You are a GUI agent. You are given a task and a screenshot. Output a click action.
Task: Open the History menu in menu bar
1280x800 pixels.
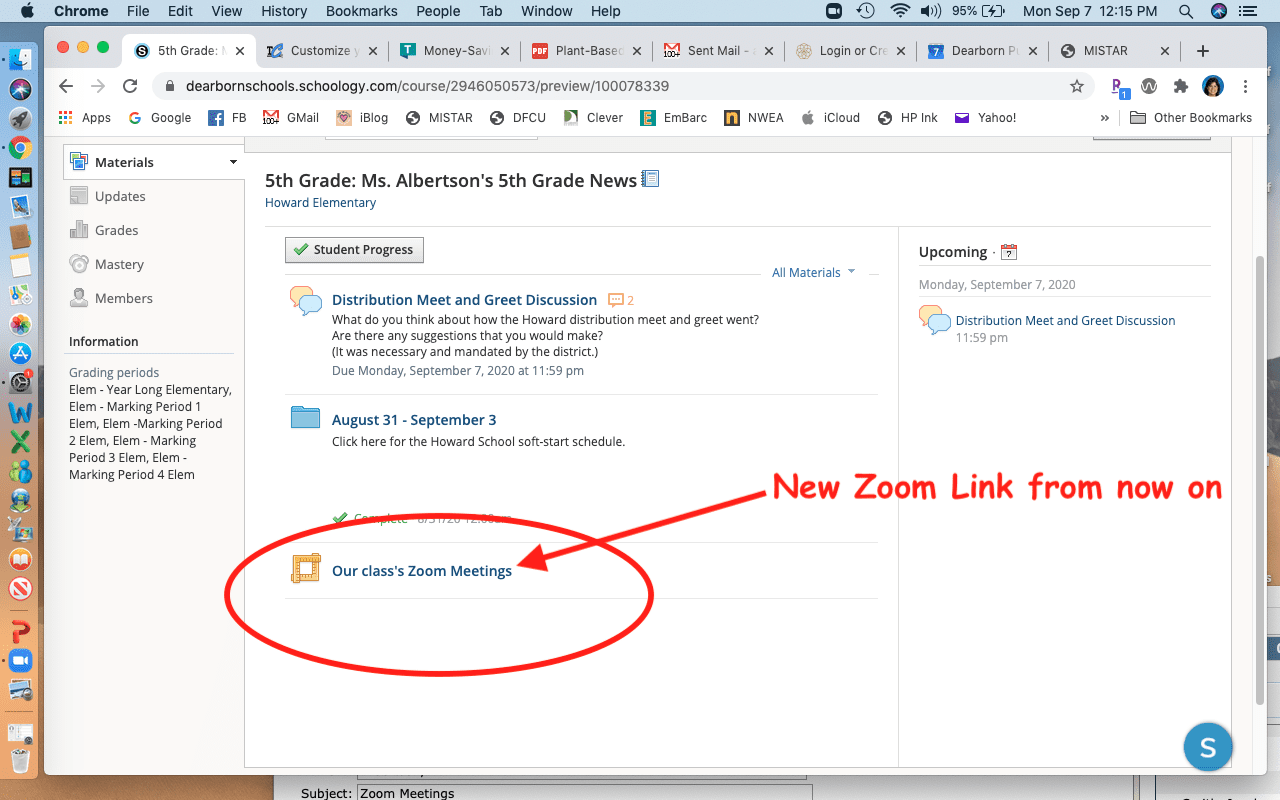point(284,11)
